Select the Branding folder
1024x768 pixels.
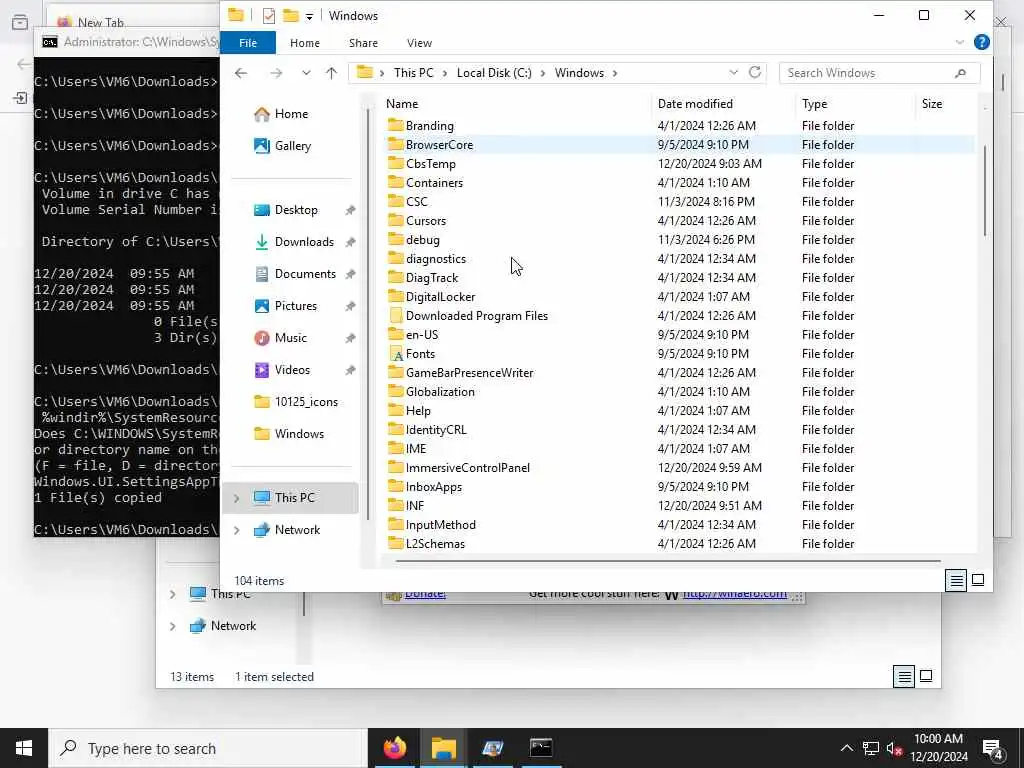[429, 125]
